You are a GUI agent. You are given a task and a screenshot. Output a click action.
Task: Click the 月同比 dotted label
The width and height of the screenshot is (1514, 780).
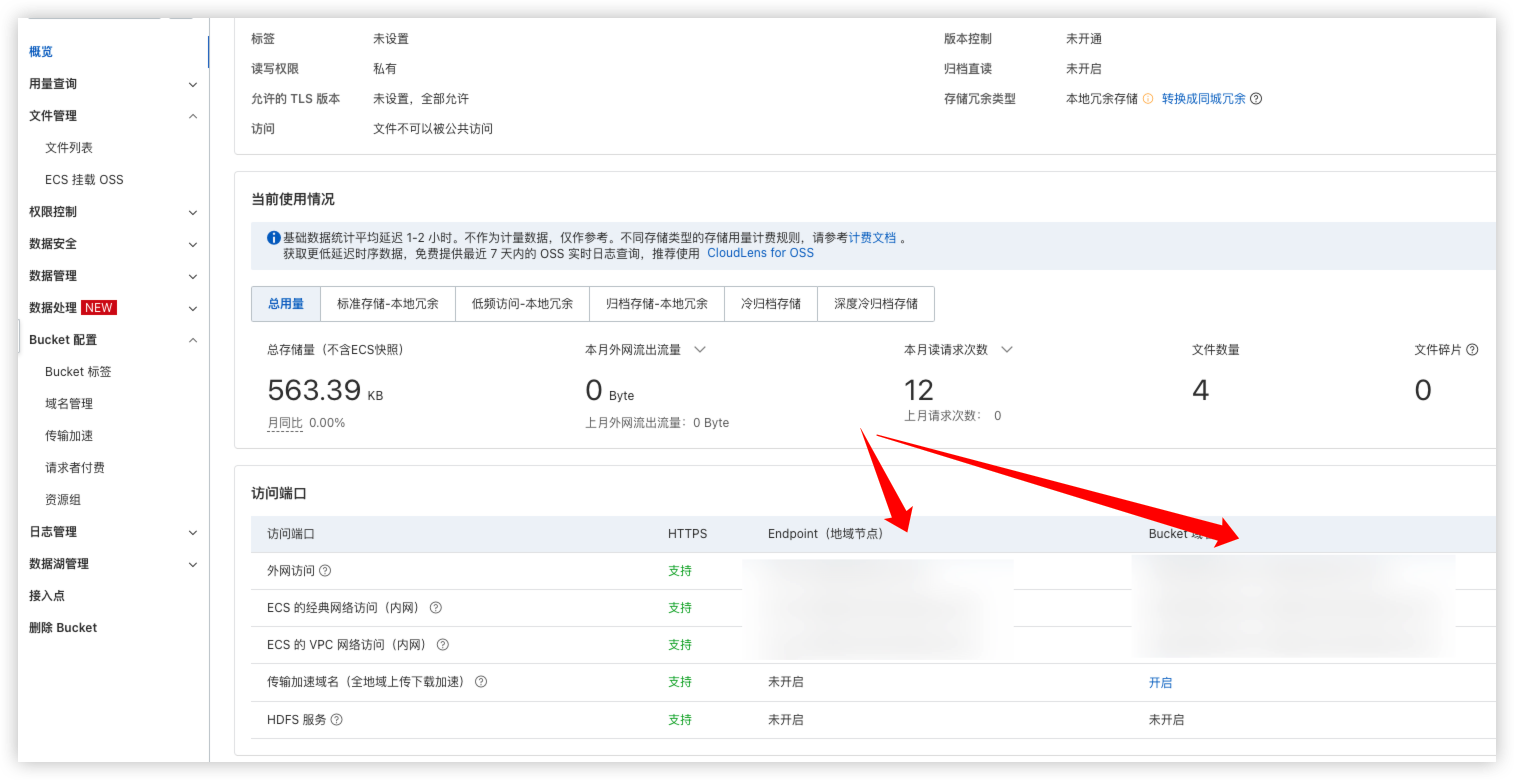(x=285, y=423)
